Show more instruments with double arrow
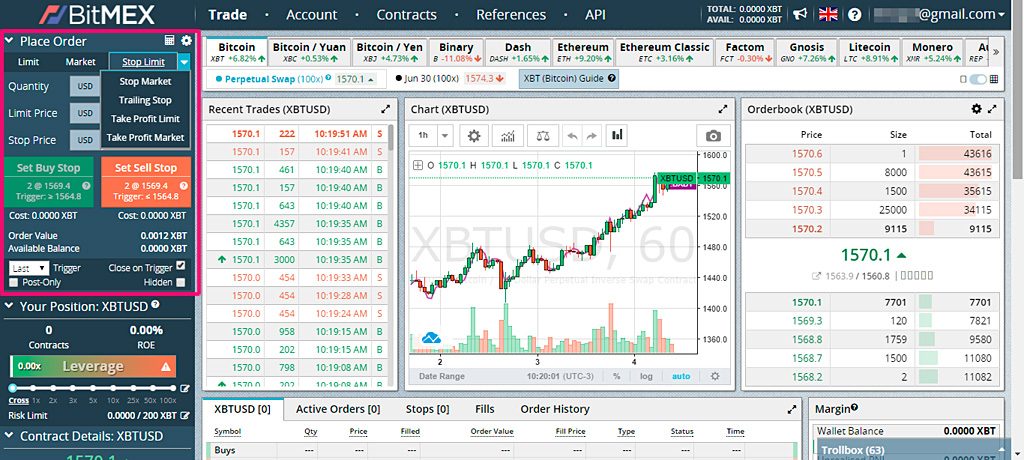1024x460 pixels. (x=996, y=52)
